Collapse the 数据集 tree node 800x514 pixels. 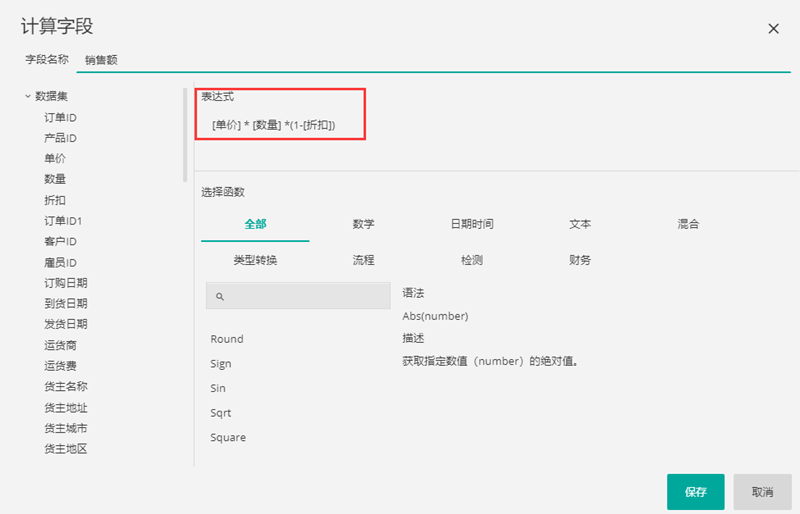(x=27, y=96)
